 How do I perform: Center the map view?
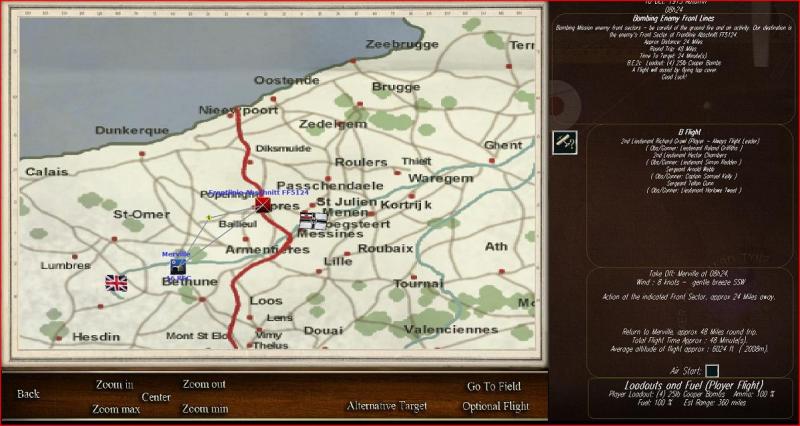coord(156,397)
